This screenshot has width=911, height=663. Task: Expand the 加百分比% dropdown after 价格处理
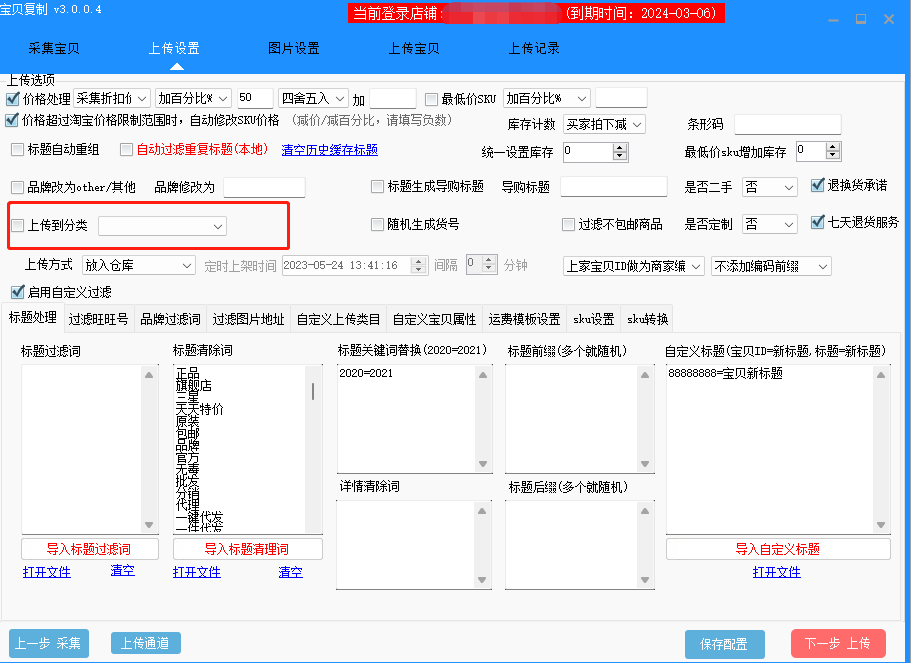tap(193, 98)
